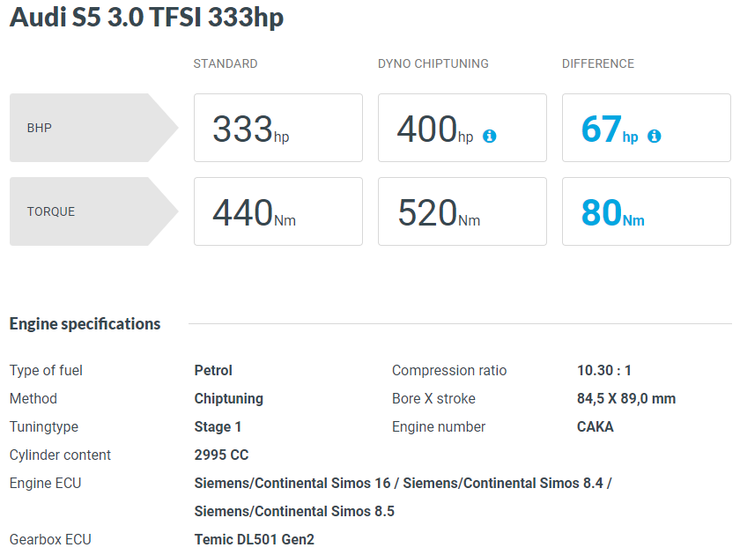Click the DYNO CHIPTUNING column header
740x555 pixels.
click(433, 64)
